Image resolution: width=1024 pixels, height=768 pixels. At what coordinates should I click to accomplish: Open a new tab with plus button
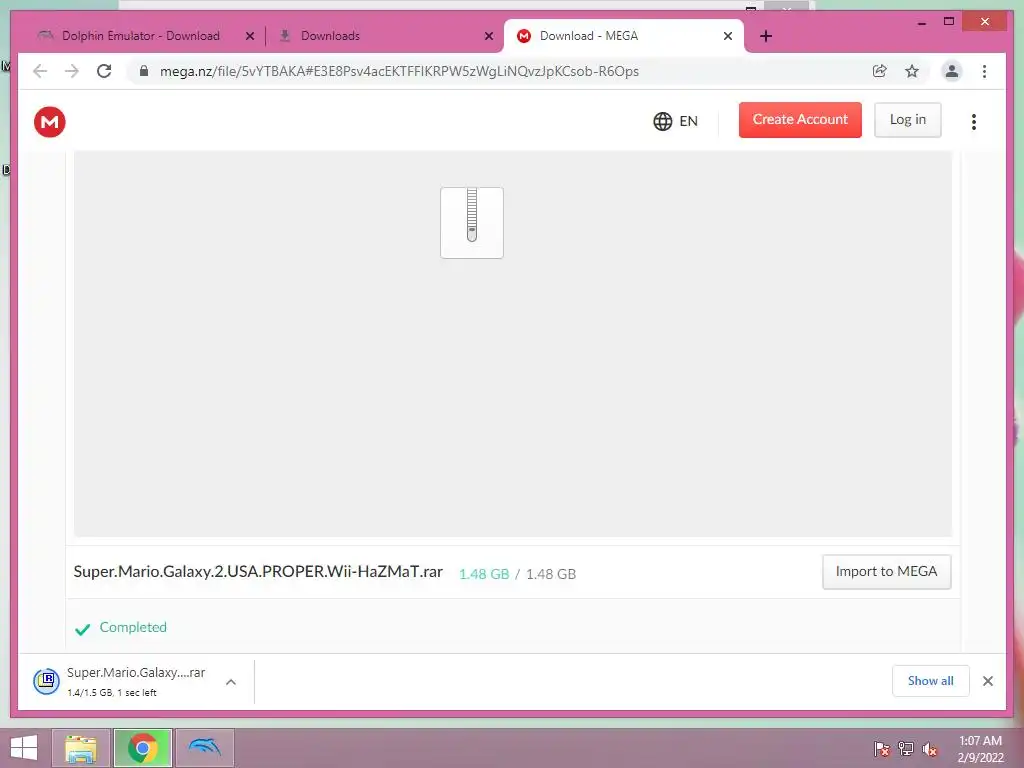(x=766, y=37)
